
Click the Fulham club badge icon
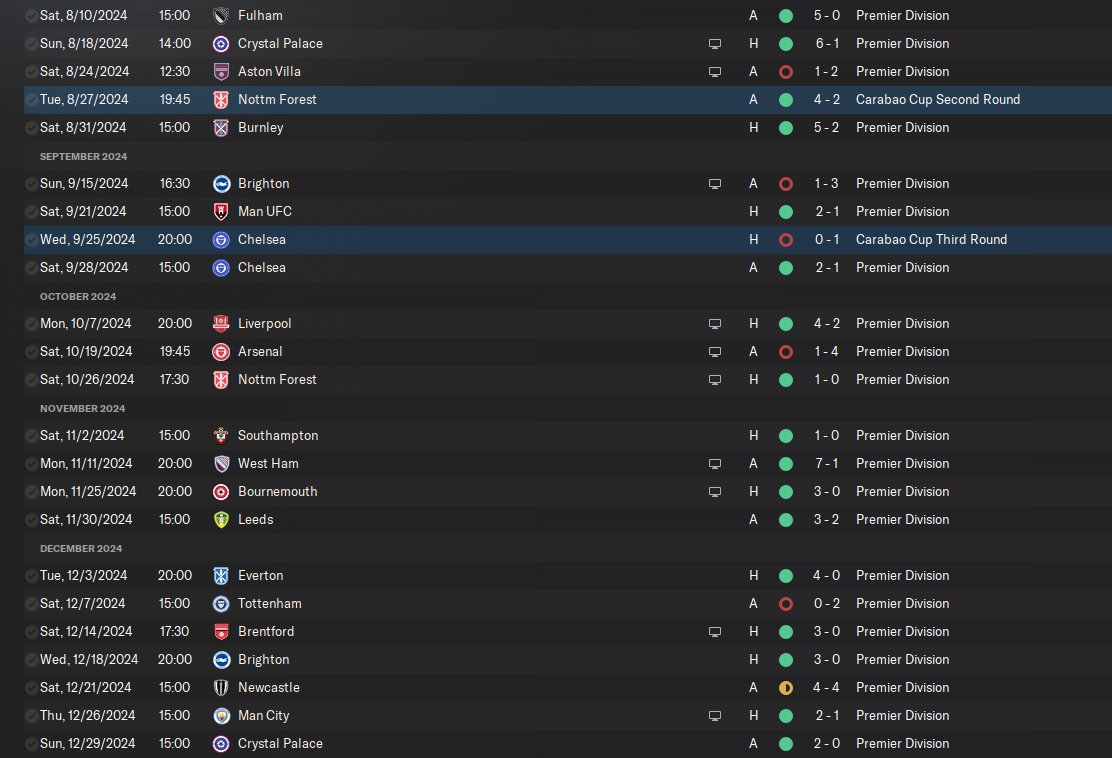pos(221,16)
